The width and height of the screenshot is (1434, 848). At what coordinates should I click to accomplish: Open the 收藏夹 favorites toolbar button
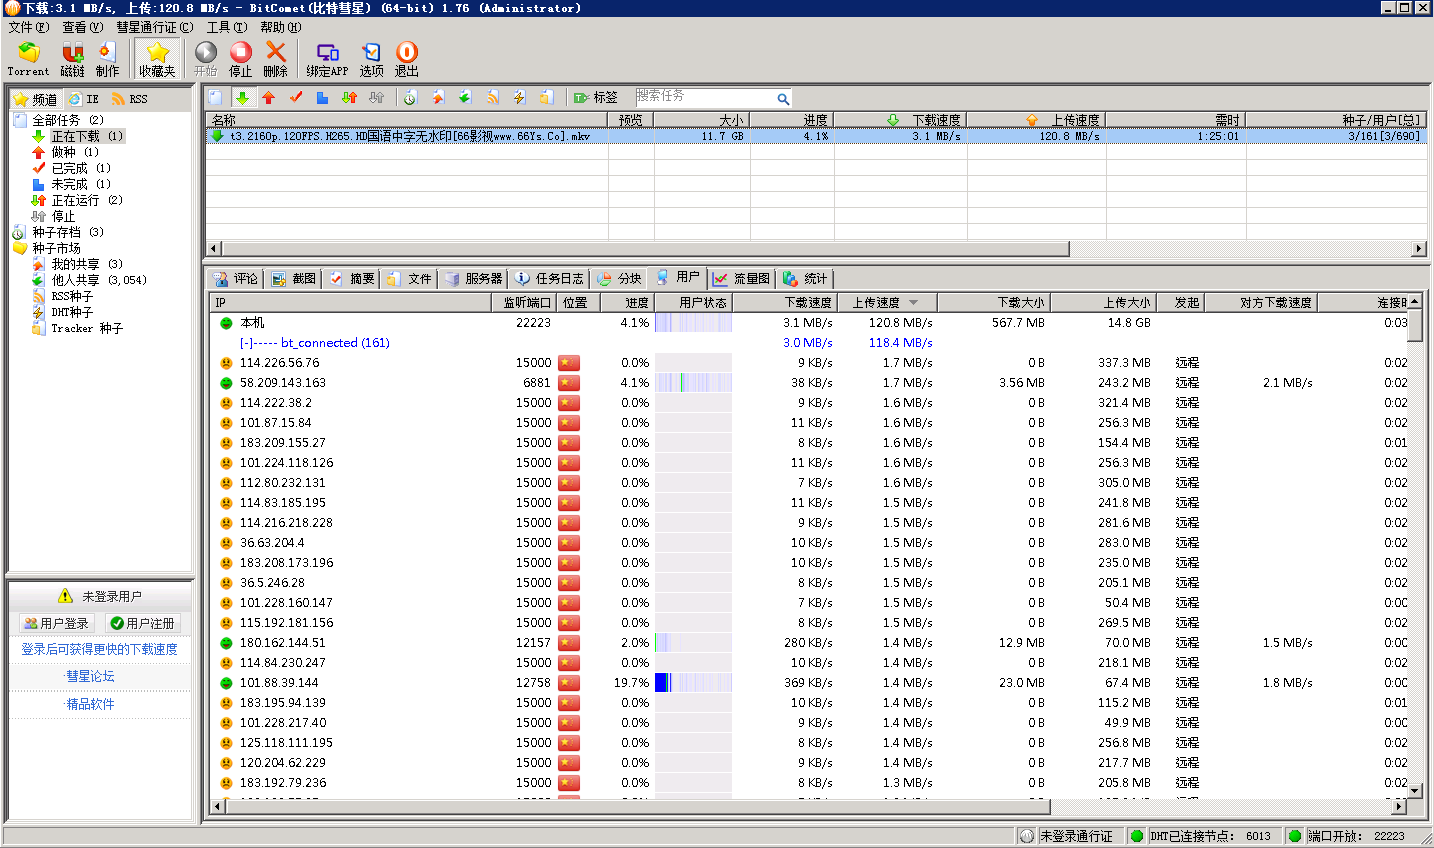coord(157,59)
